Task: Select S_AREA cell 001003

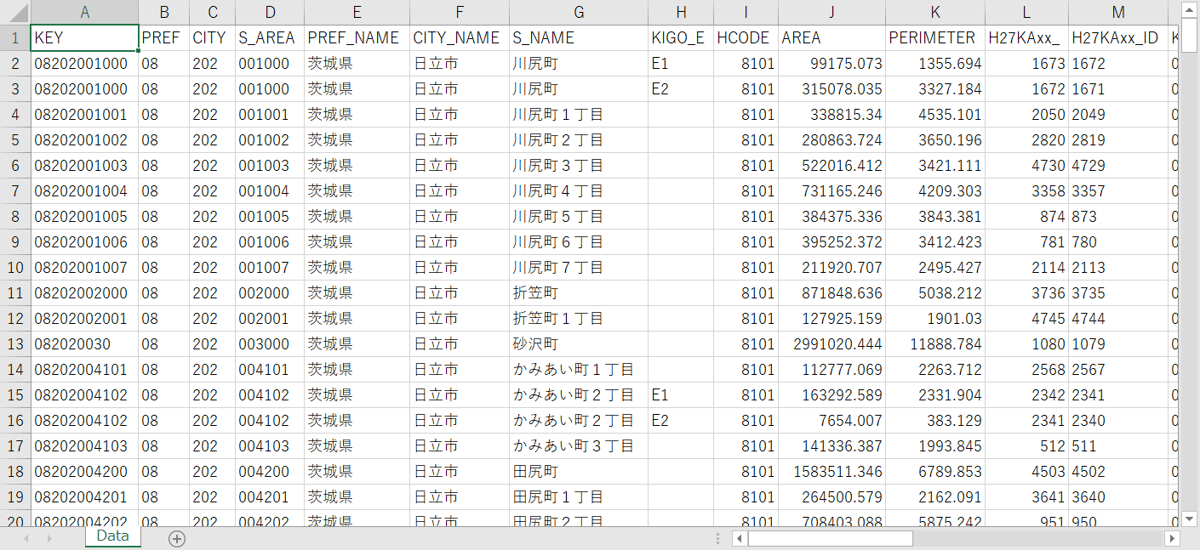Action: (x=270, y=166)
